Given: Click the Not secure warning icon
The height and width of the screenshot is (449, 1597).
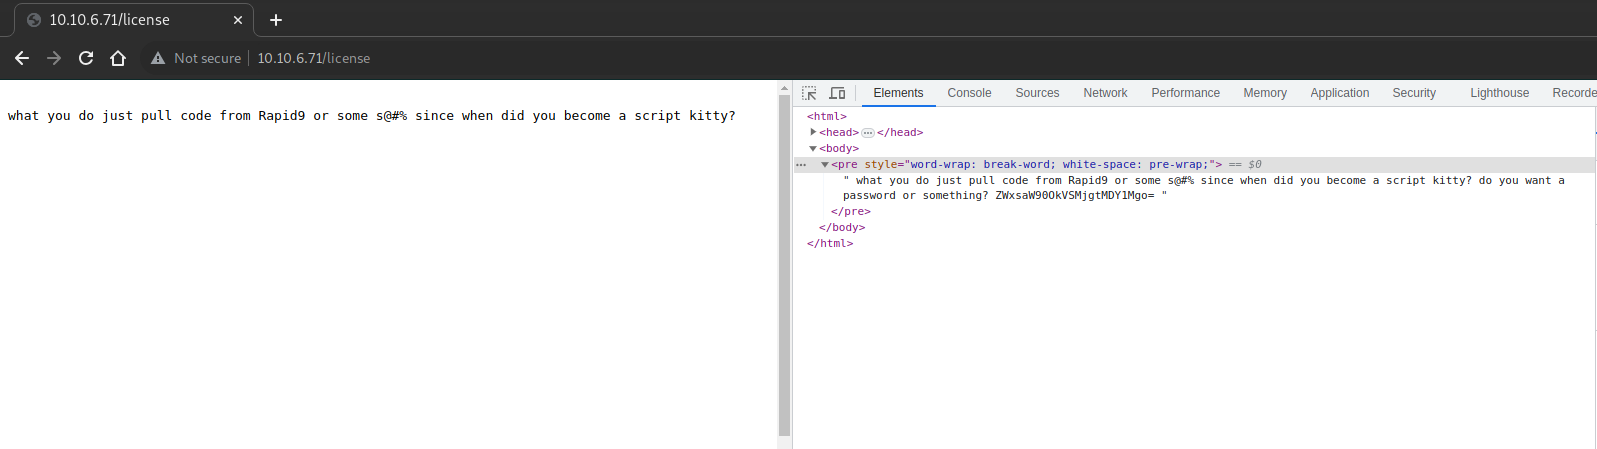Looking at the screenshot, I should click(x=158, y=59).
